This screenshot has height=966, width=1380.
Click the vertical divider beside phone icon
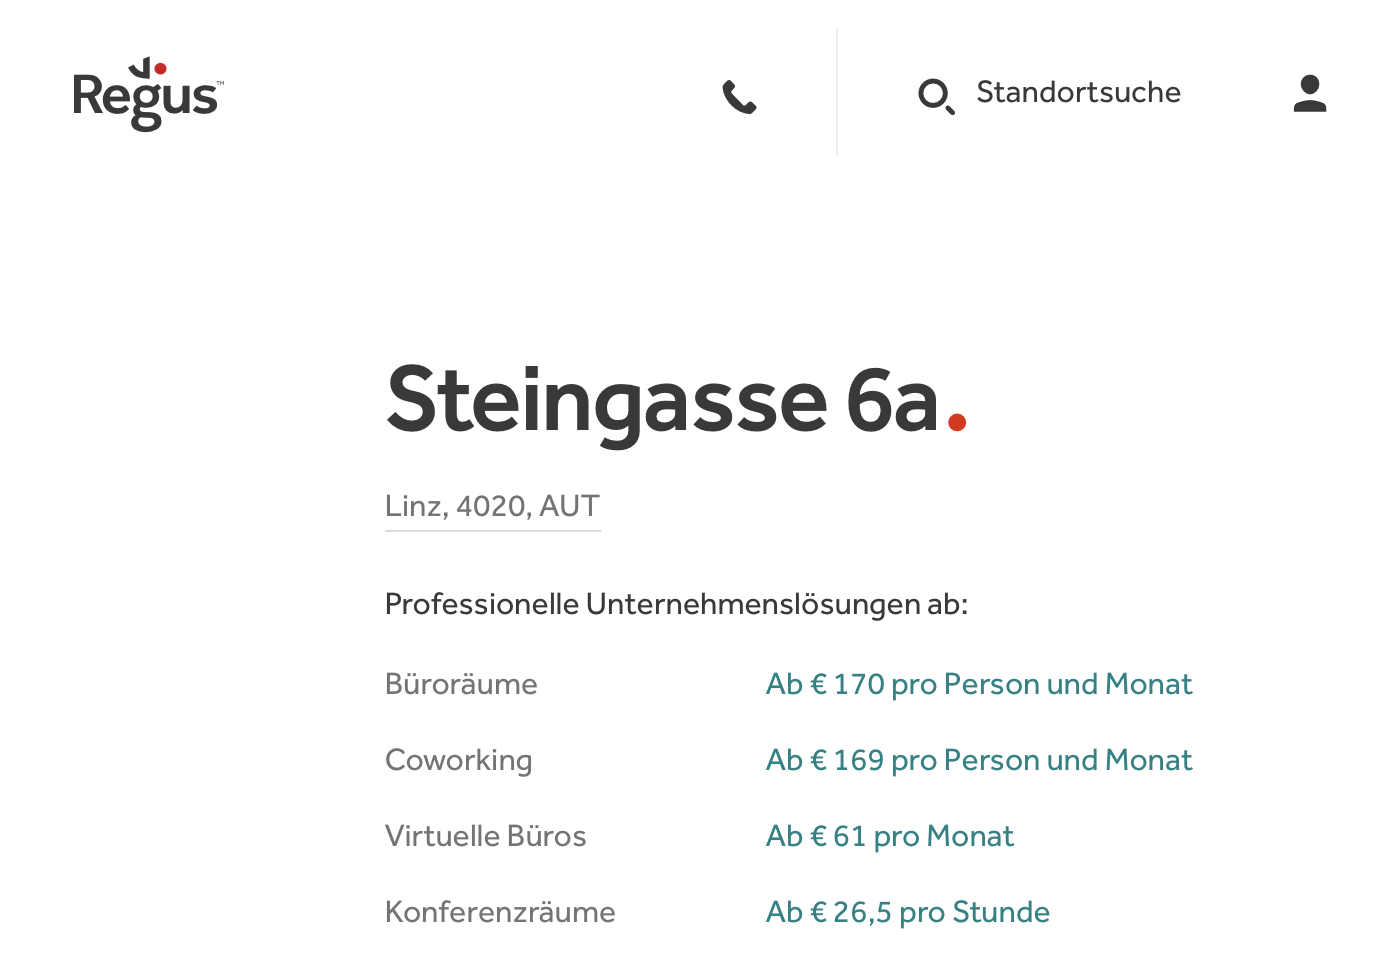(x=837, y=92)
